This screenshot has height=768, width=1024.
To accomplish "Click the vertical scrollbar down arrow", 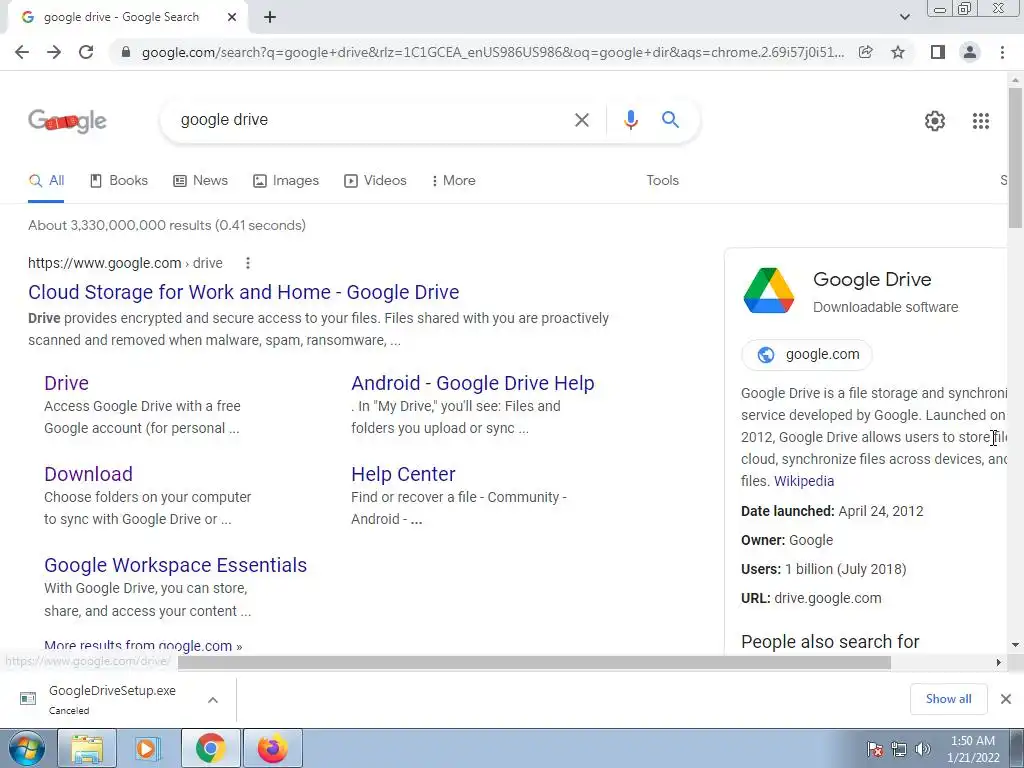I will (x=1016, y=645).
